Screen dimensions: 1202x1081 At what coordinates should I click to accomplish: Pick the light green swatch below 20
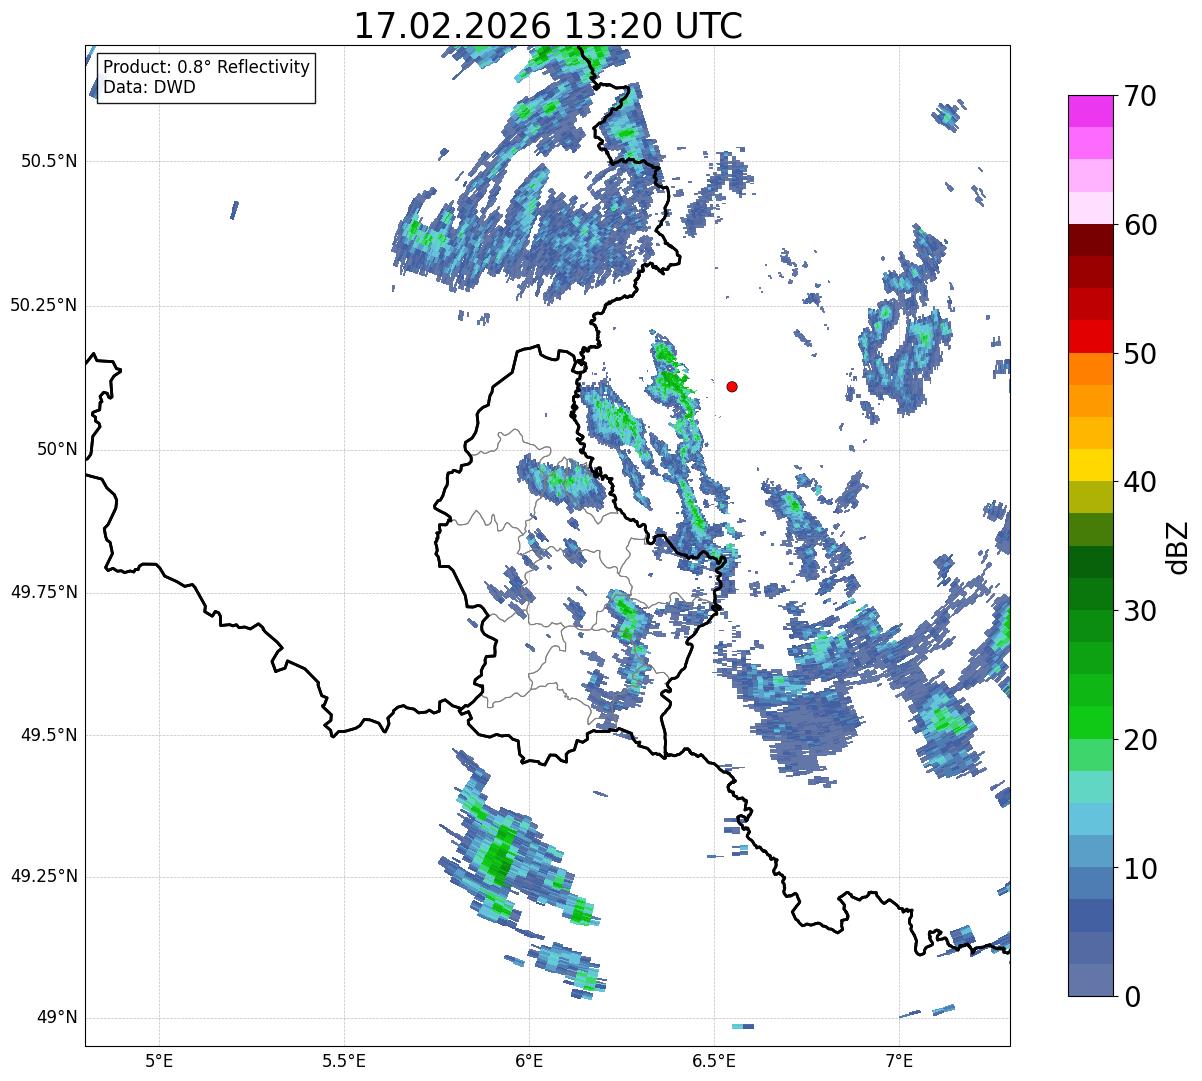click(x=1090, y=755)
